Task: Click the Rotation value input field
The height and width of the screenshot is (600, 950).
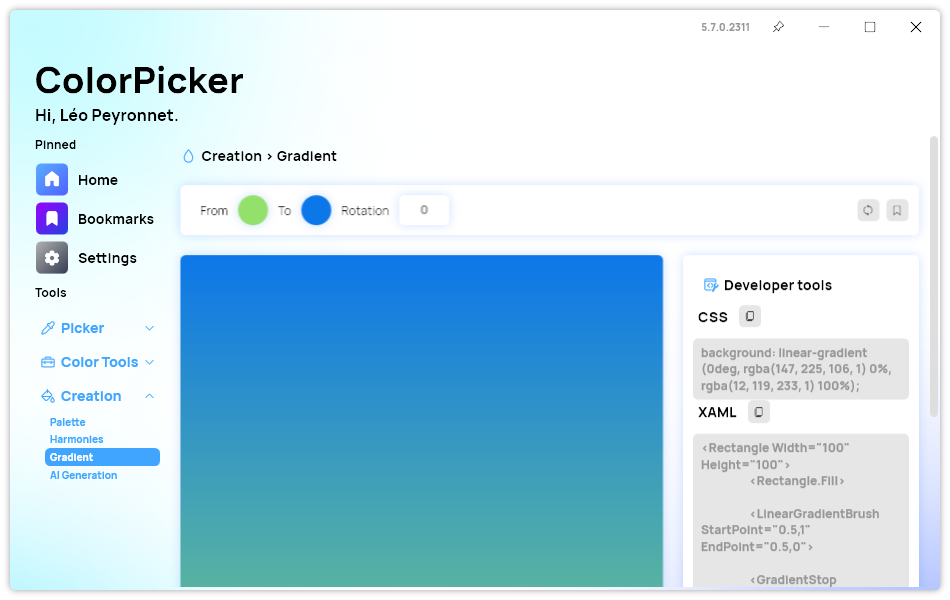Action: click(424, 210)
